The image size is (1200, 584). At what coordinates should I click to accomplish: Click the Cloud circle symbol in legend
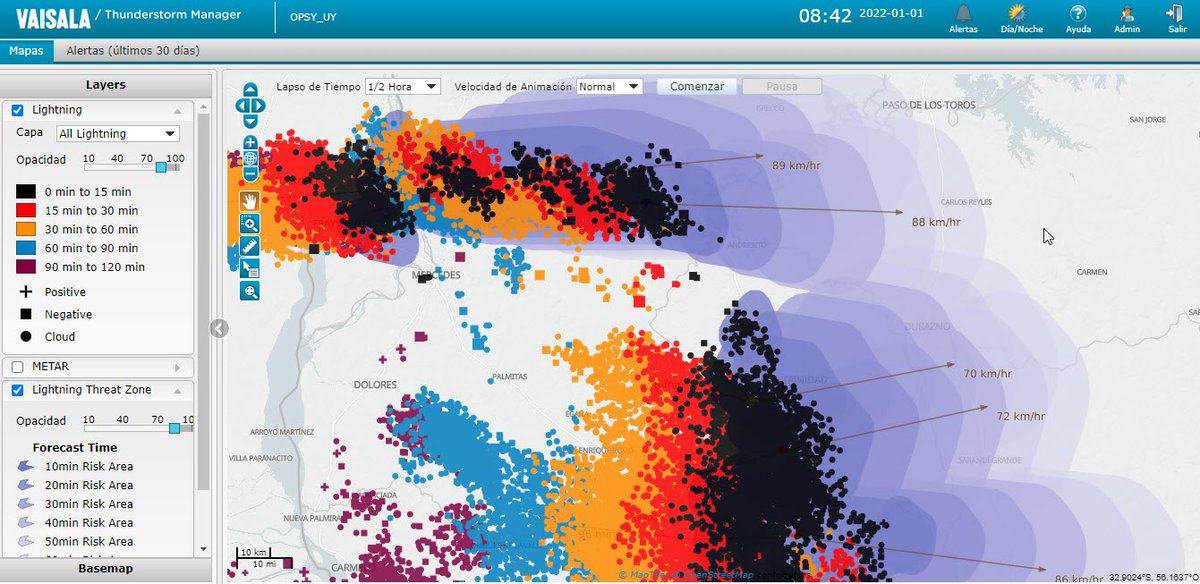[26, 337]
